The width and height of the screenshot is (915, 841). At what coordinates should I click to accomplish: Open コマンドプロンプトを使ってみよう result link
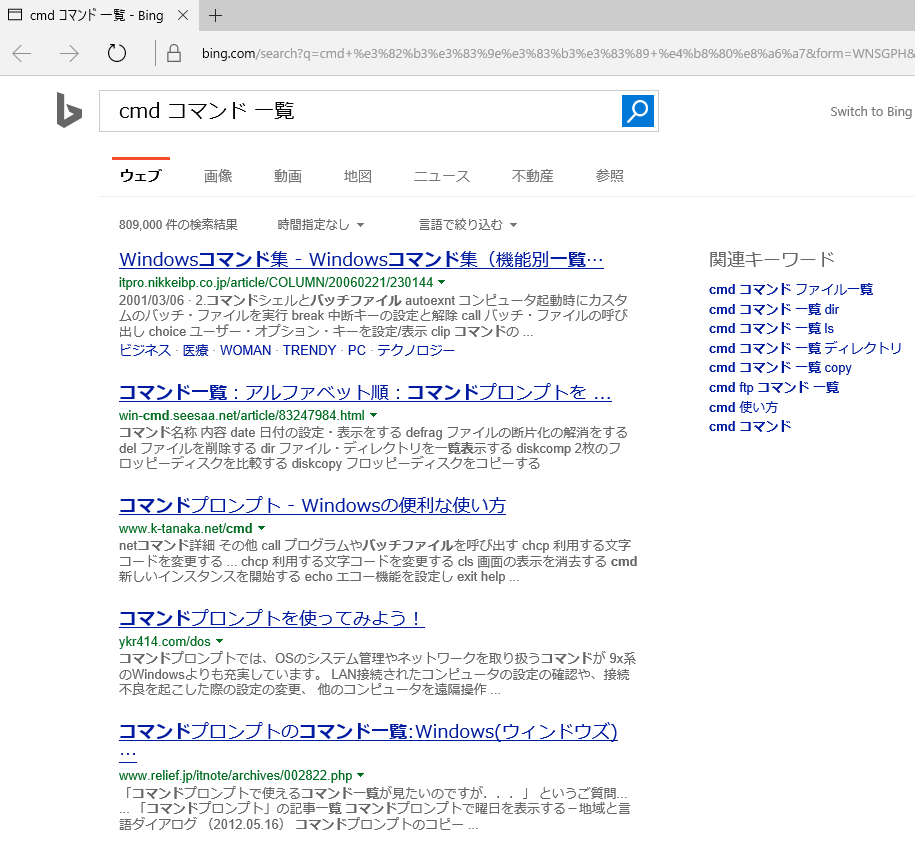point(271,618)
